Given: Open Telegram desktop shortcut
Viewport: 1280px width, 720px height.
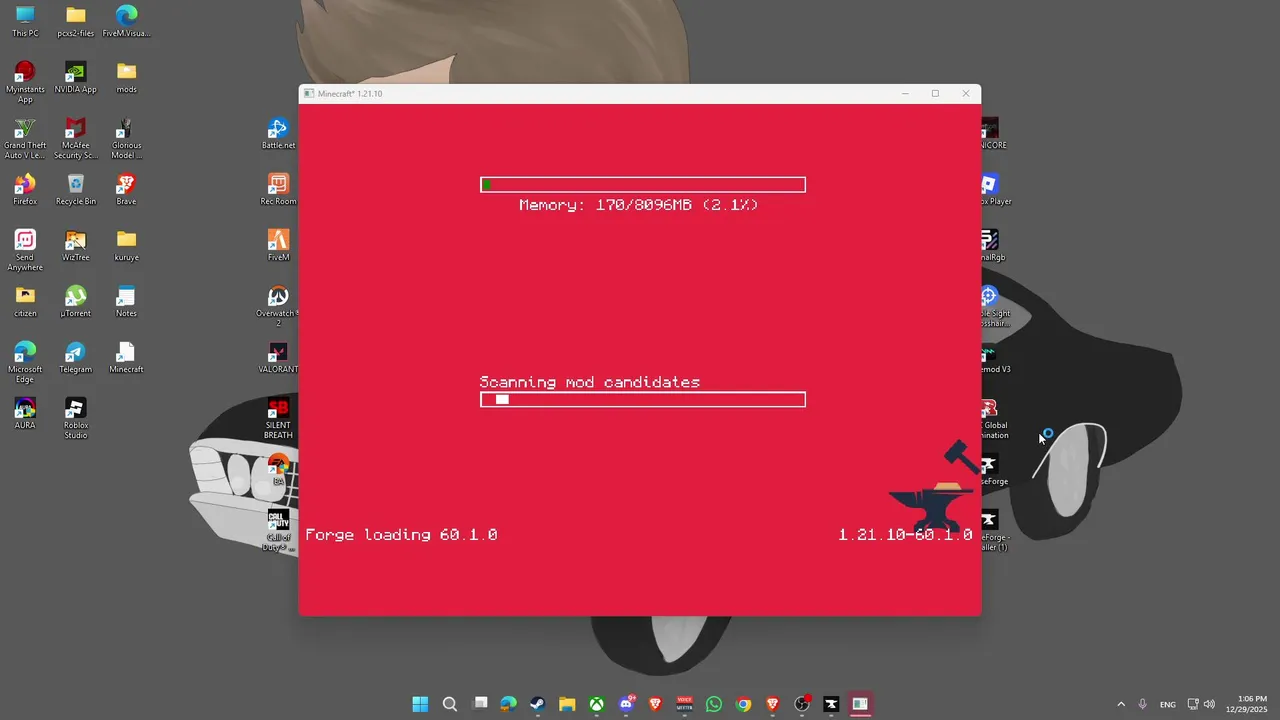Looking at the screenshot, I should point(75,357).
